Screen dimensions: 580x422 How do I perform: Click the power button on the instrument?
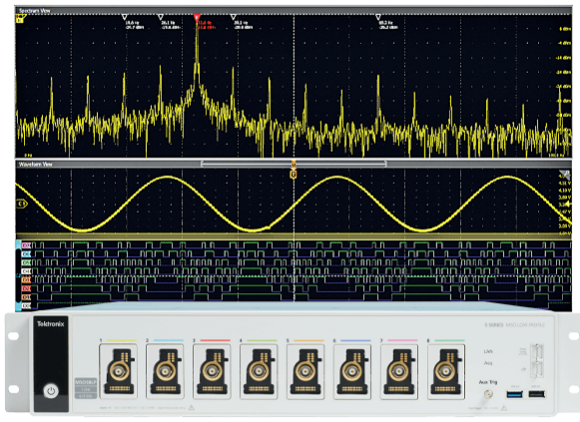tap(51, 391)
